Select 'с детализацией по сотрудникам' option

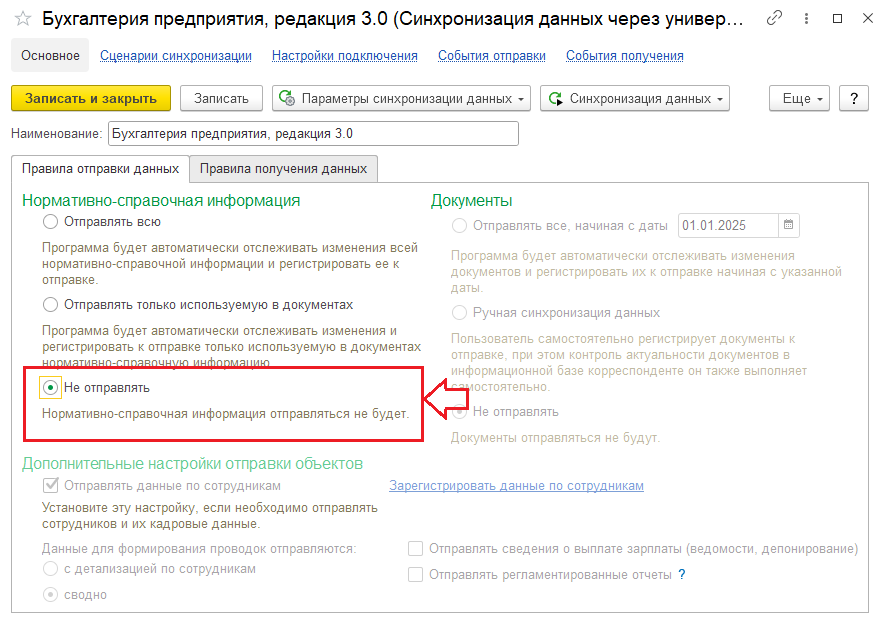coord(51,569)
